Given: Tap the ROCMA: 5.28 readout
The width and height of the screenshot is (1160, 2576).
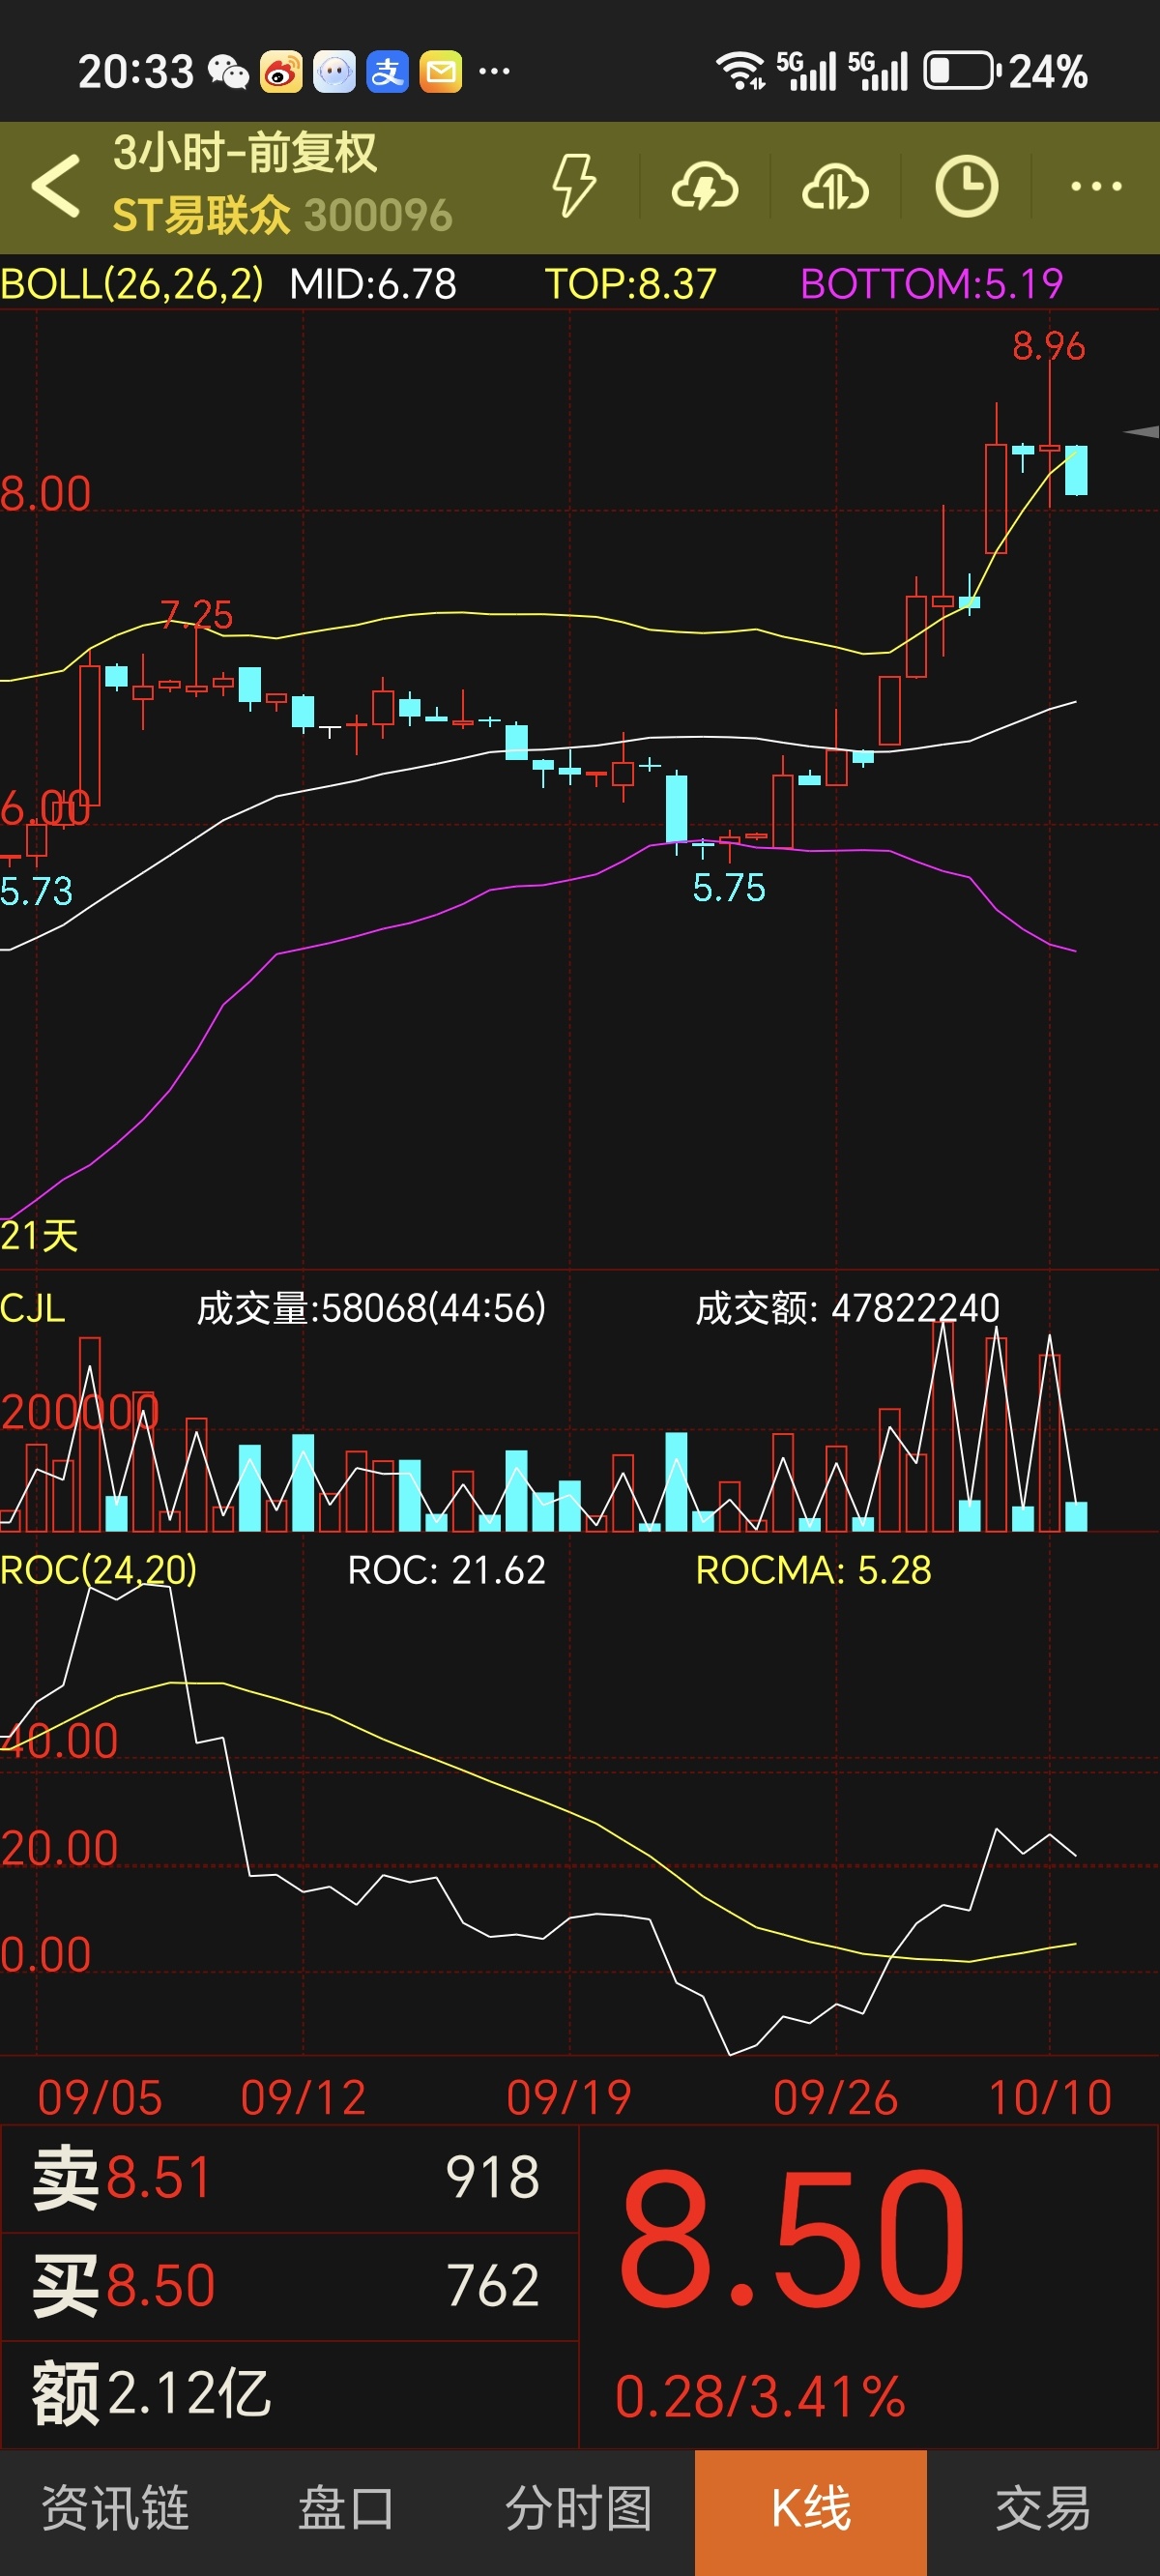Looking at the screenshot, I should pyautogui.click(x=813, y=1570).
